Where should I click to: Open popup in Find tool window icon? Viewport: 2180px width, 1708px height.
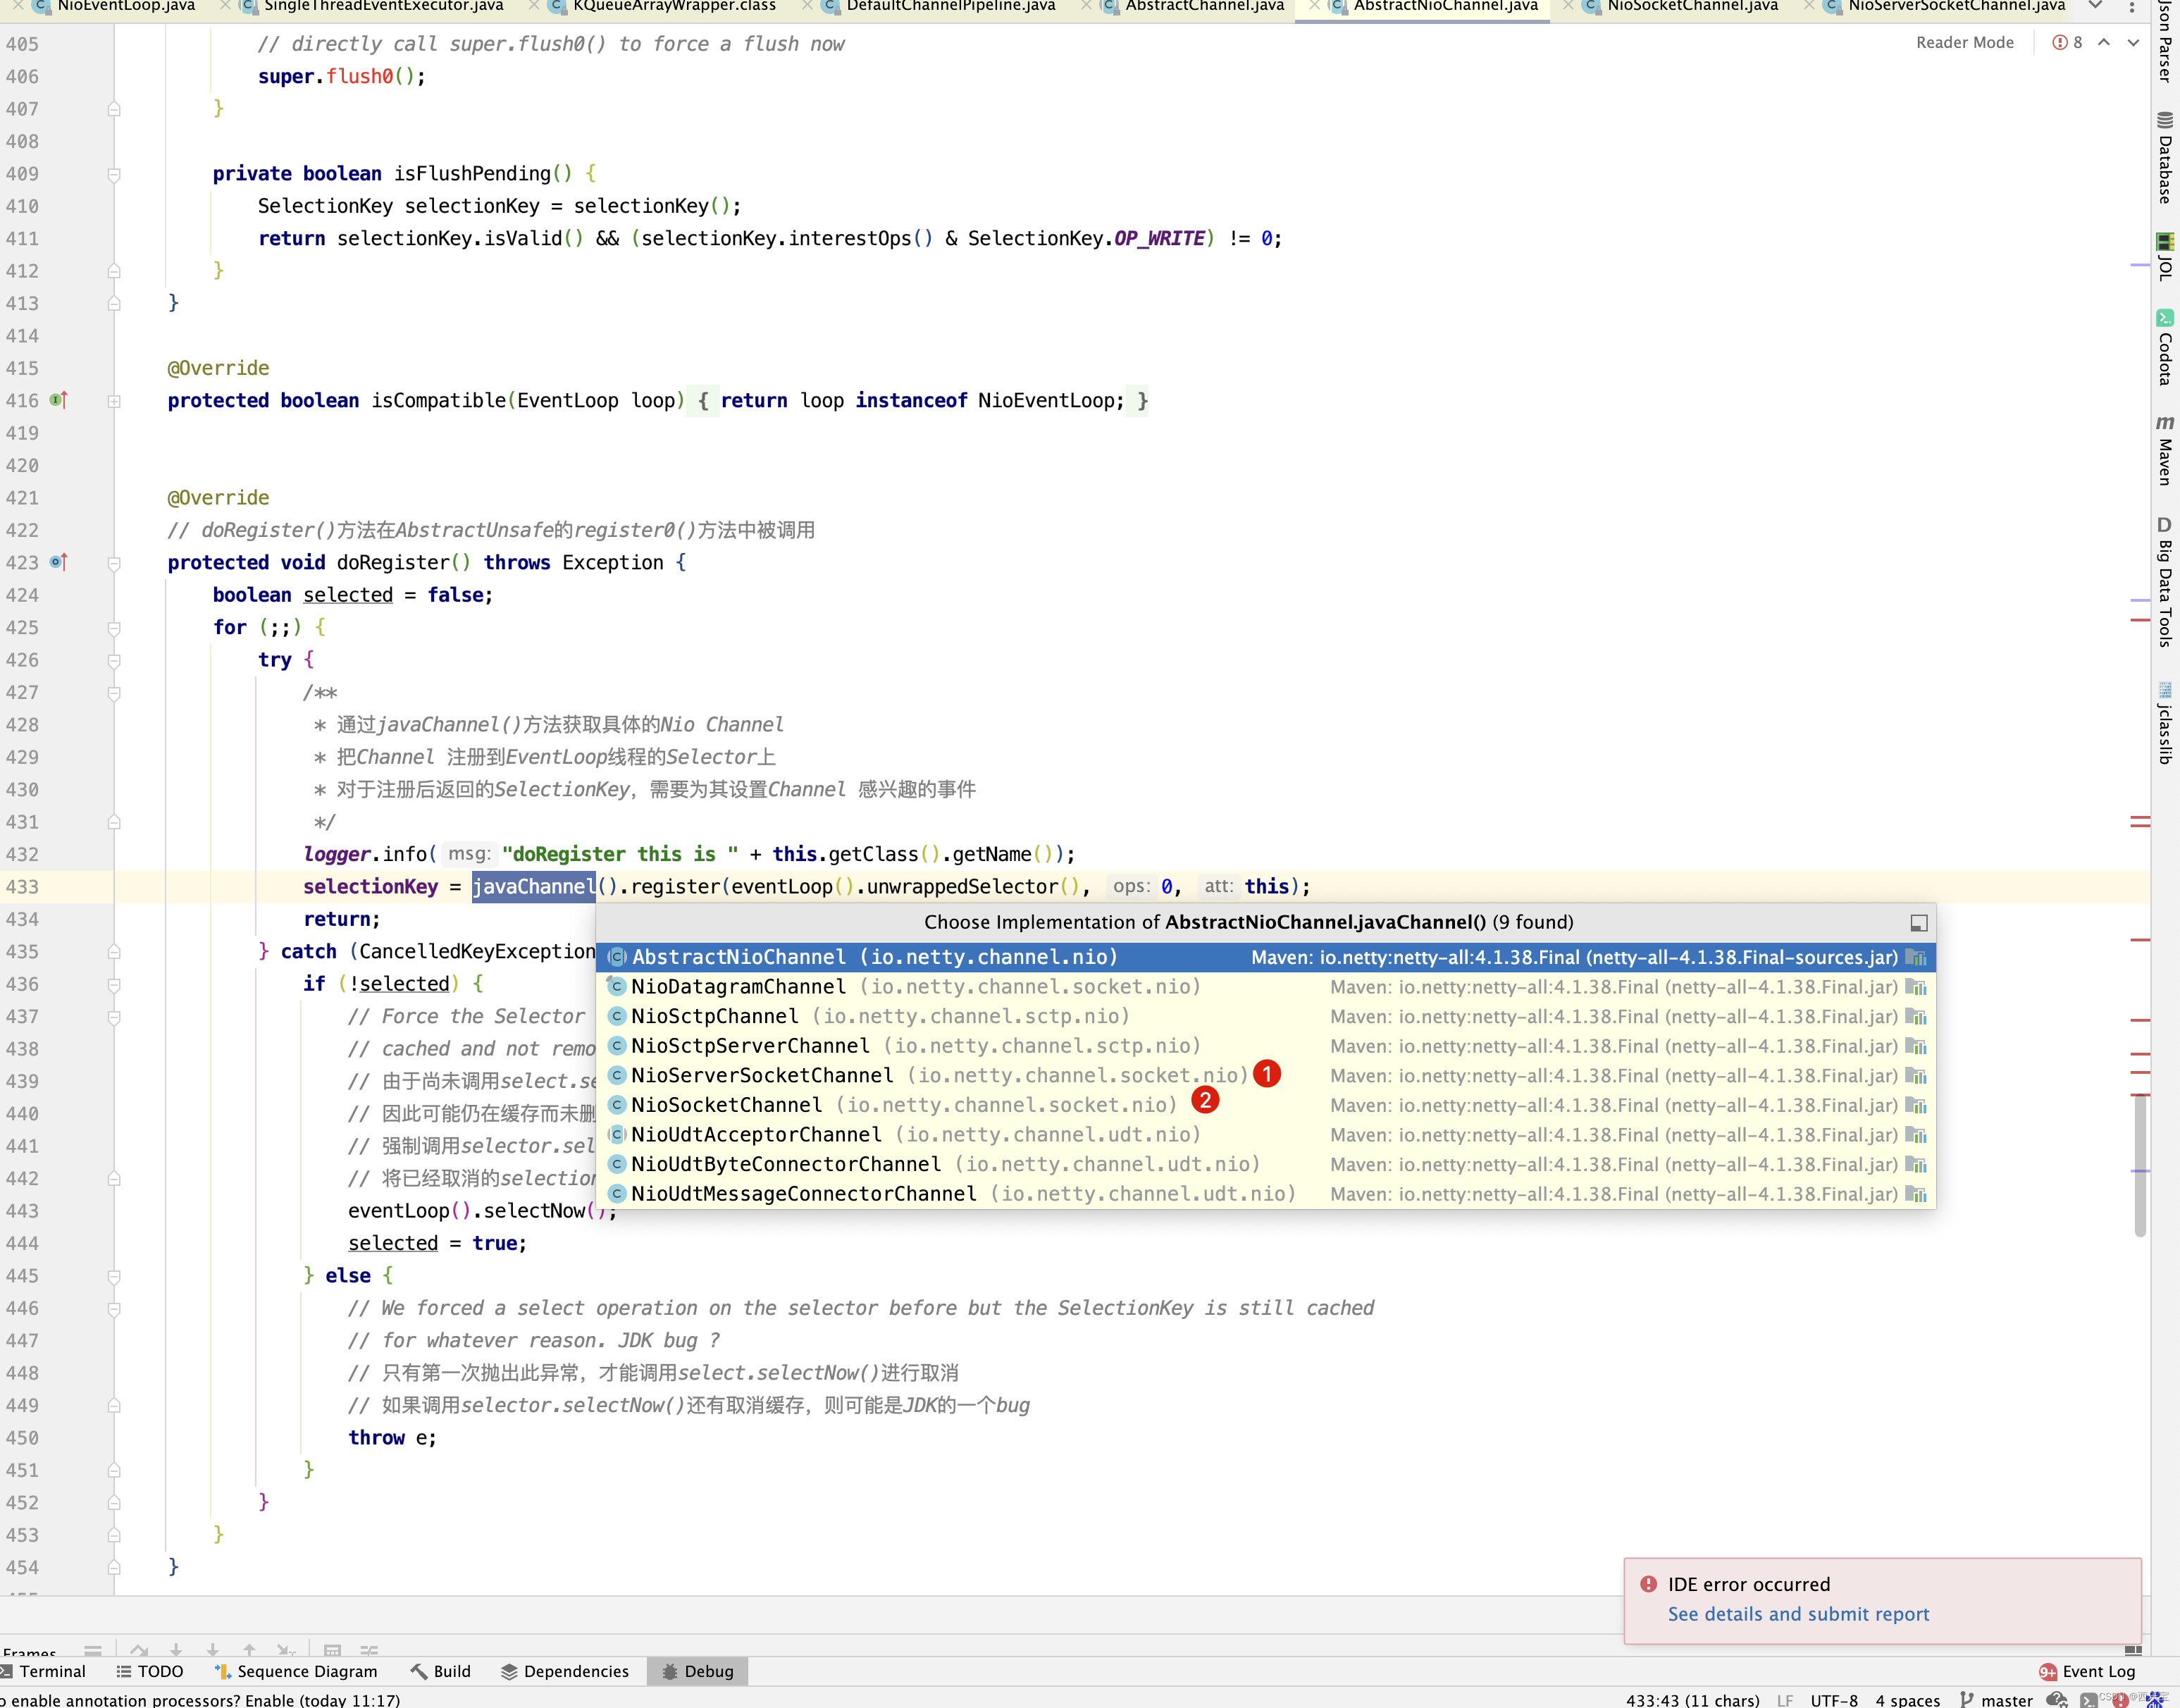1918,923
